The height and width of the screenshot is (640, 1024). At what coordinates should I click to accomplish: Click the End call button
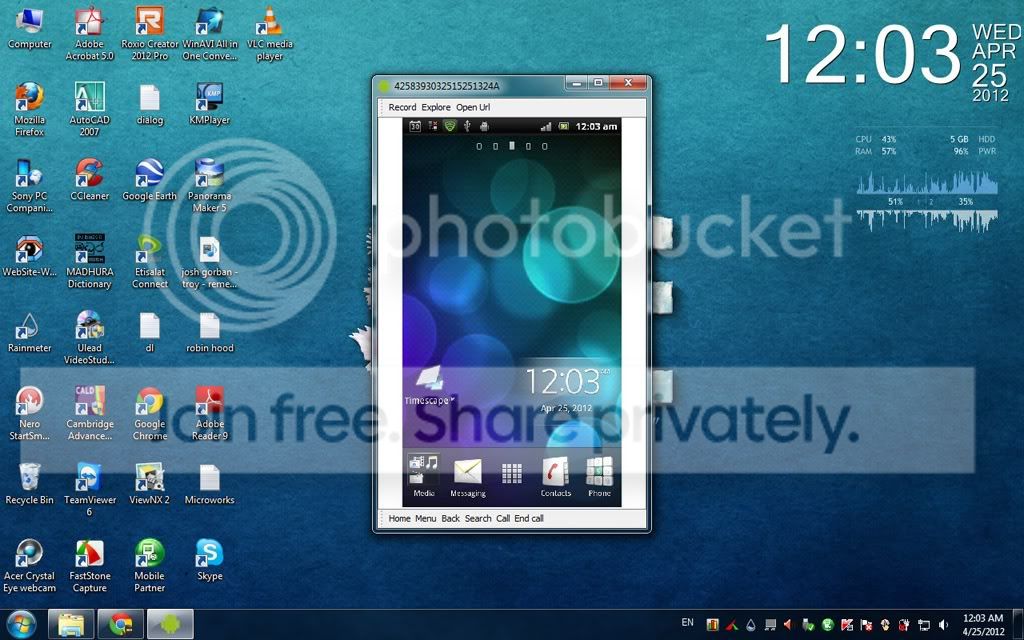point(529,519)
